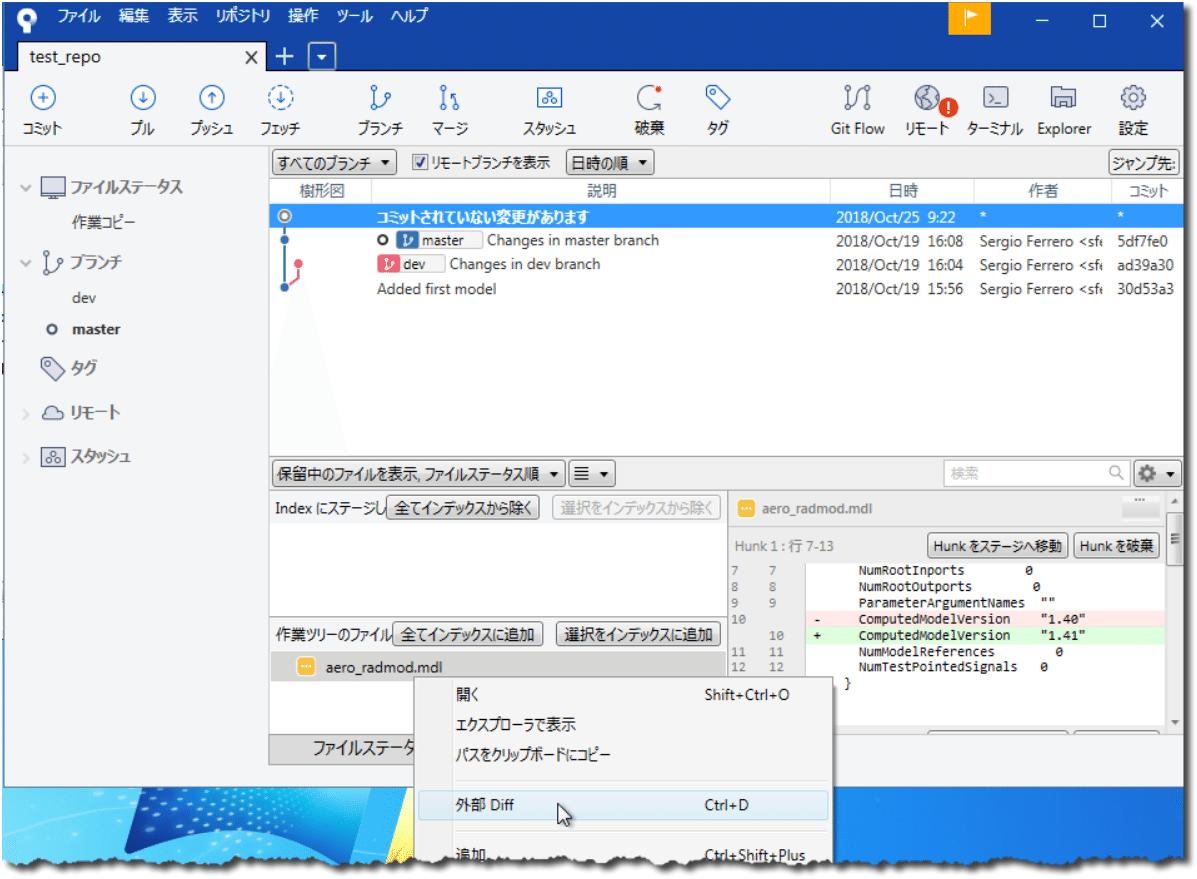Screen dimensions: 1197x879
Task: Open the list view mode dropdown
Action: [x=592, y=473]
